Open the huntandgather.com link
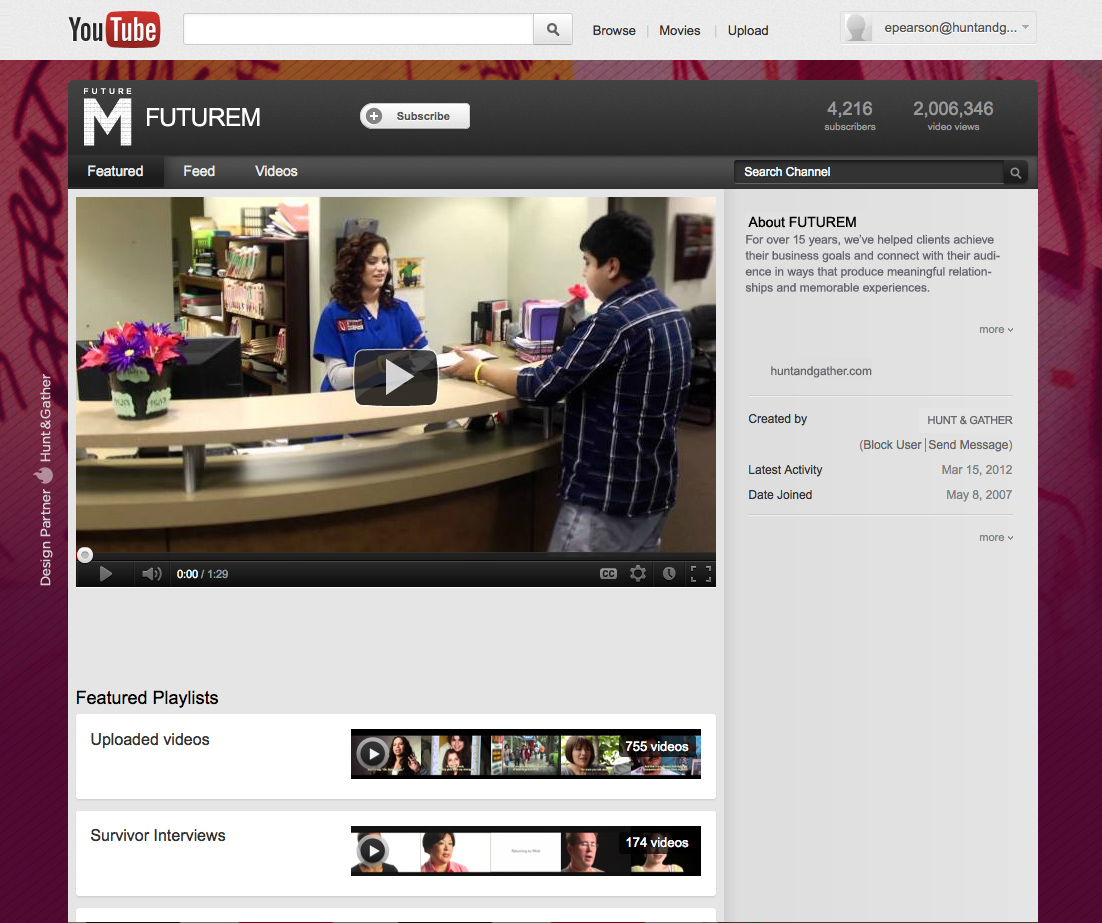1102x923 pixels. pyautogui.click(x=821, y=371)
